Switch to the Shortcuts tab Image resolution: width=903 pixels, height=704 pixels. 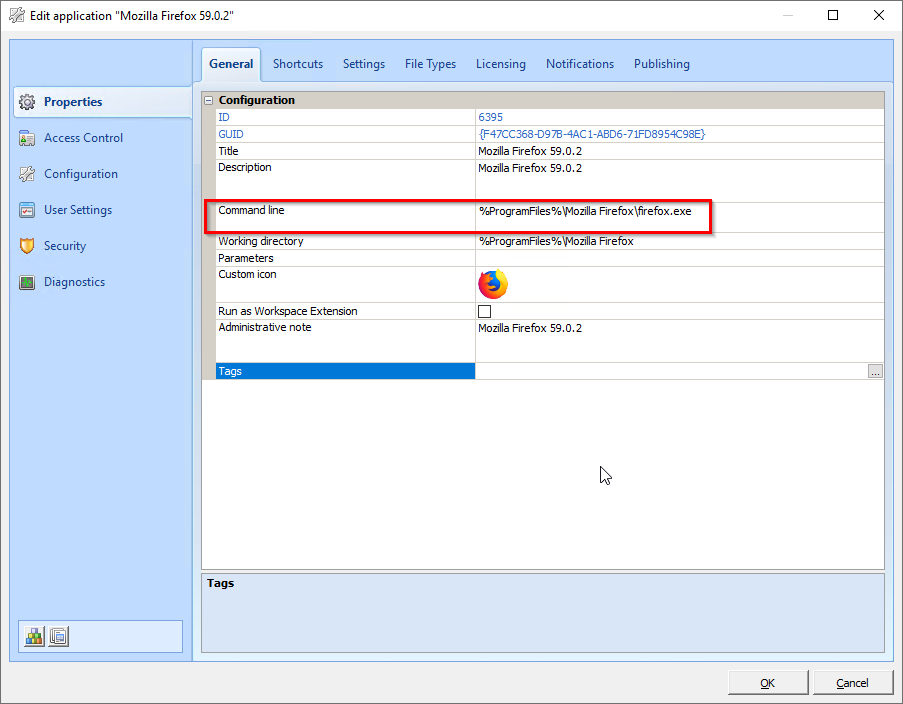click(x=298, y=64)
